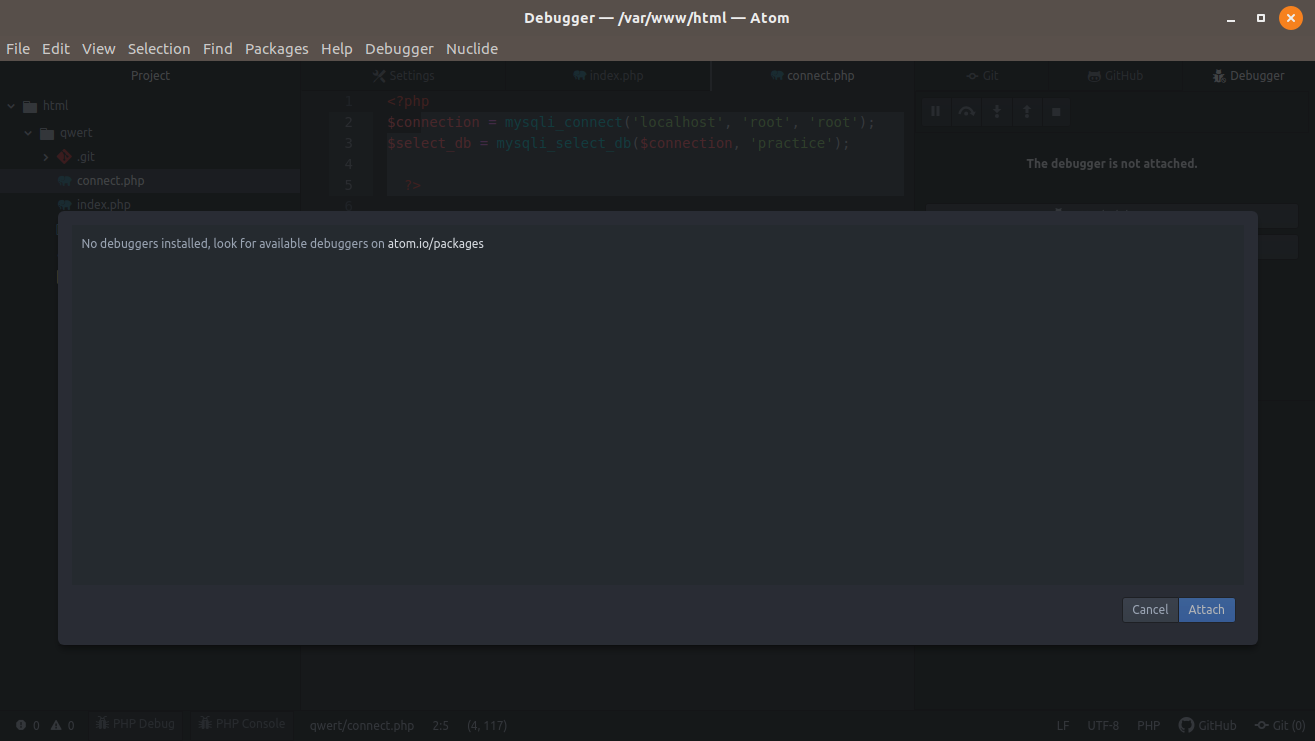Image resolution: width=1315 pixels, height=741 pixels.
Task: Click the Project panel header
Action: 150,76
